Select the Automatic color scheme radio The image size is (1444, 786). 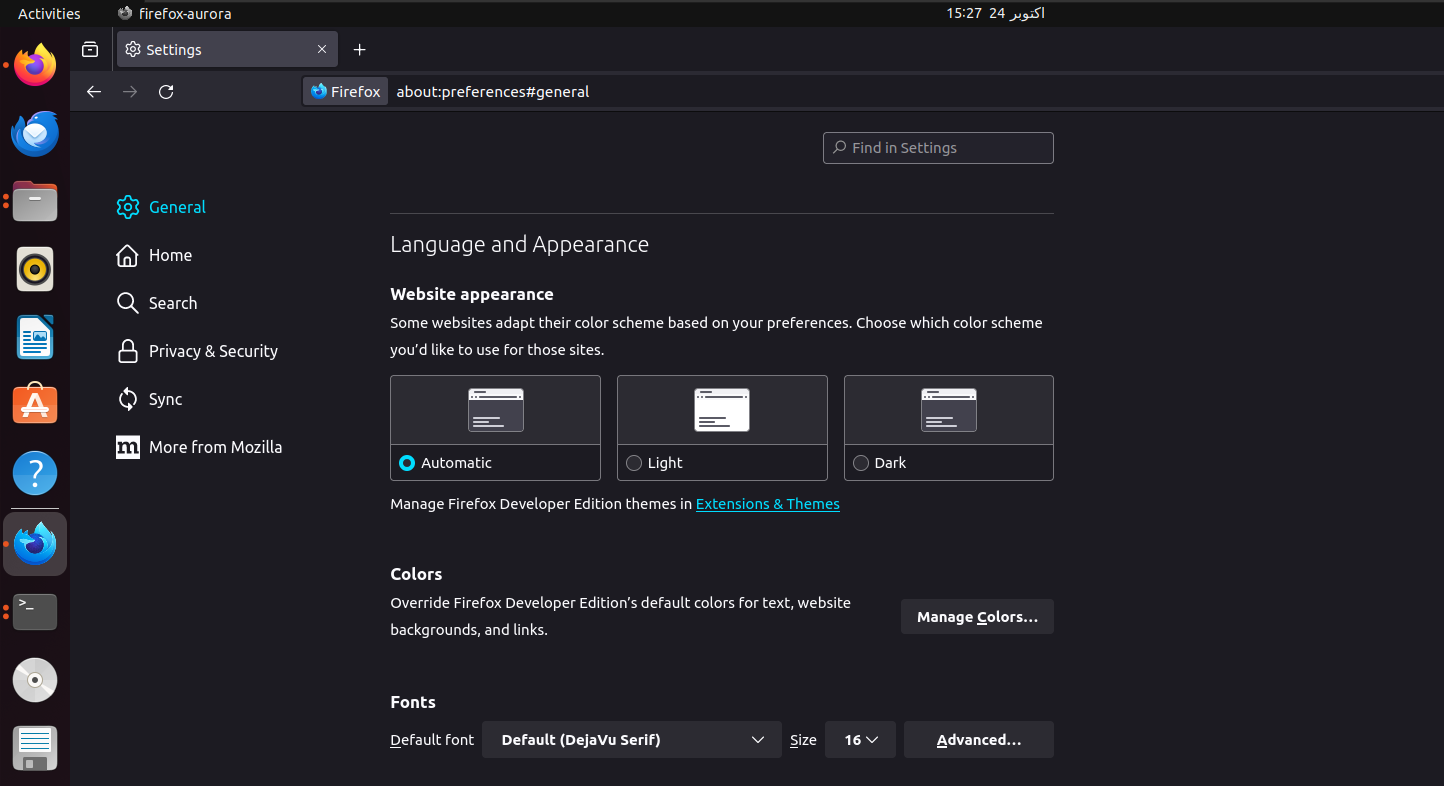pyautogui.click(x=407, y=463)
